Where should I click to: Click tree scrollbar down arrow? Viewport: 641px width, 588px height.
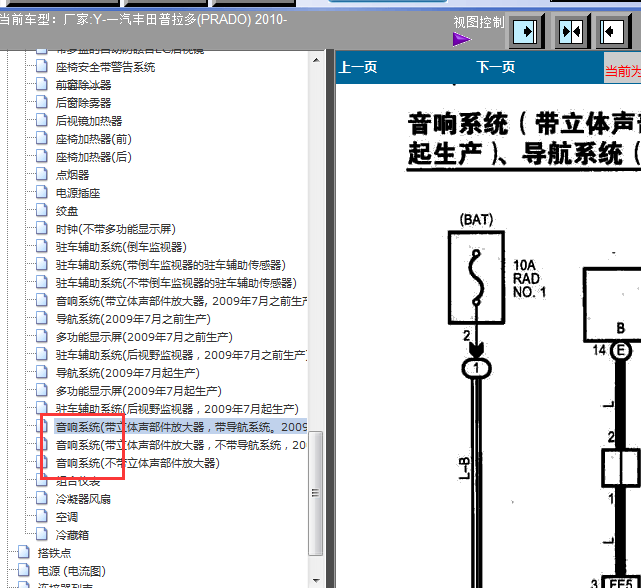tap(316, 580)
